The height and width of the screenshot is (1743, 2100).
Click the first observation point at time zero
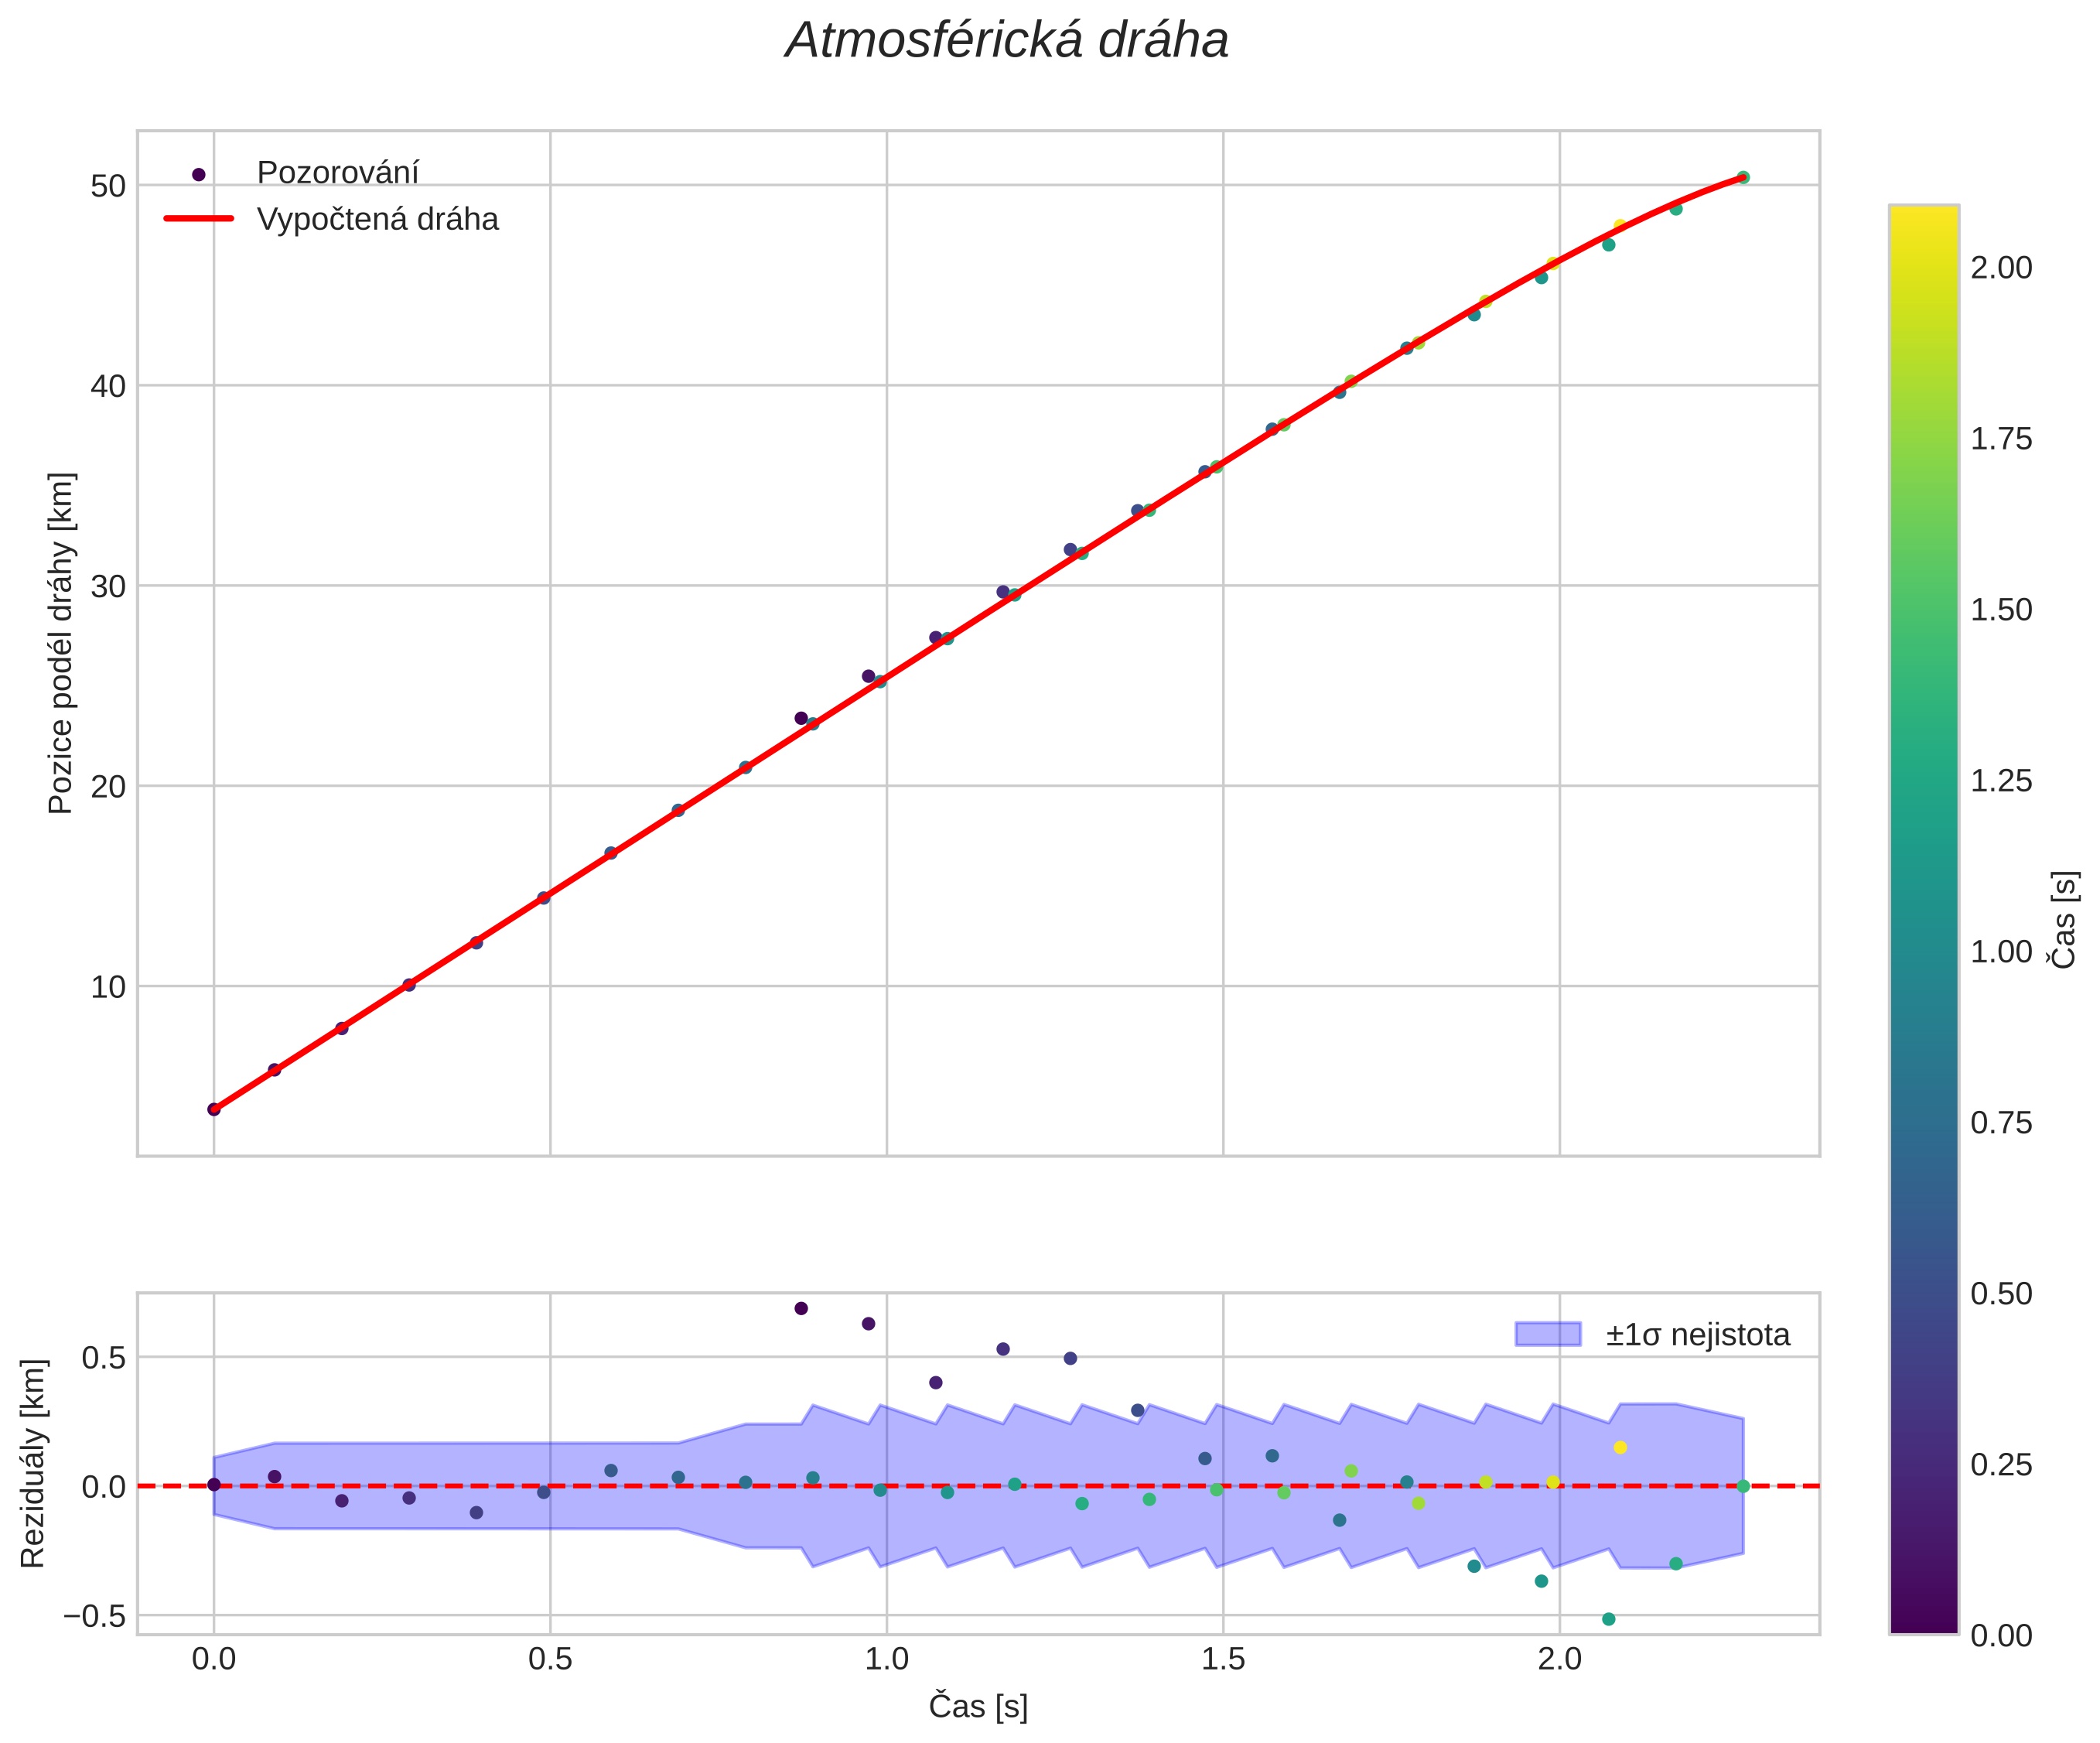point(213,1109)
